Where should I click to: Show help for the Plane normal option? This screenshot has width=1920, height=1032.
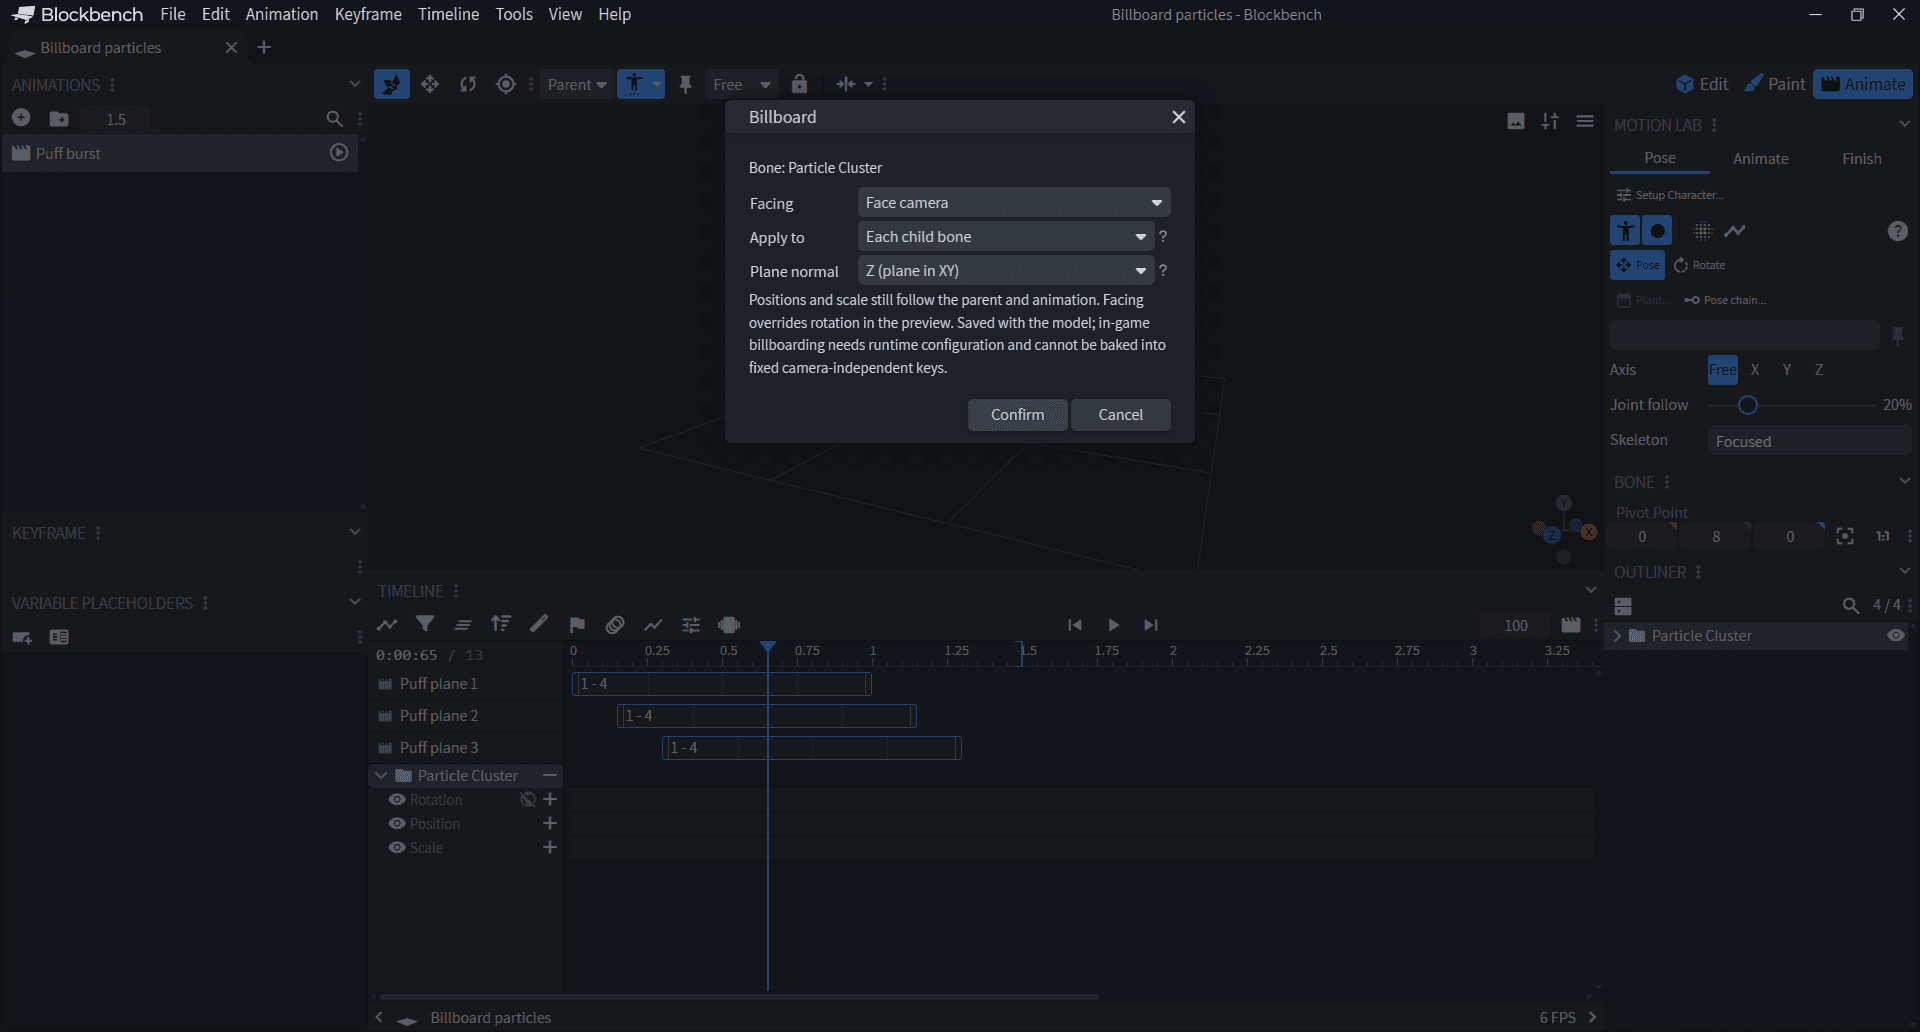[1163, 271]
